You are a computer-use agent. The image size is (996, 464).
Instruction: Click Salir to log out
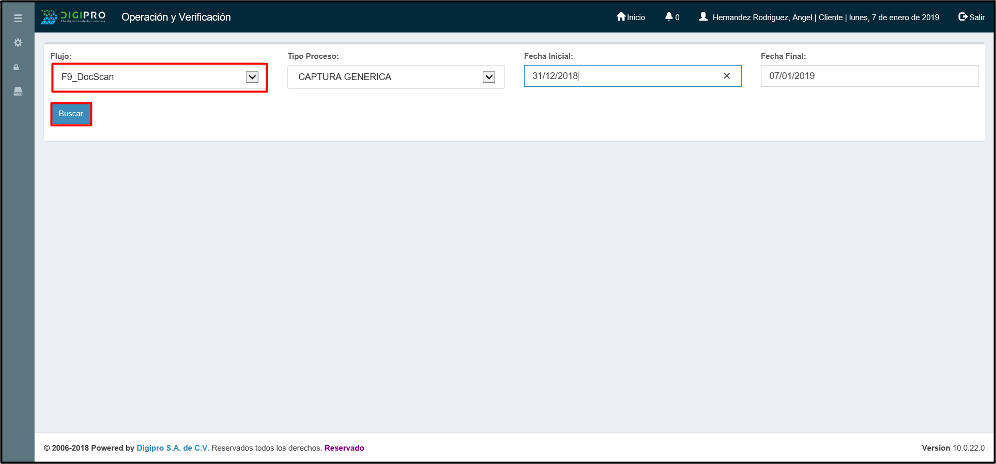[x=971, y=17]
